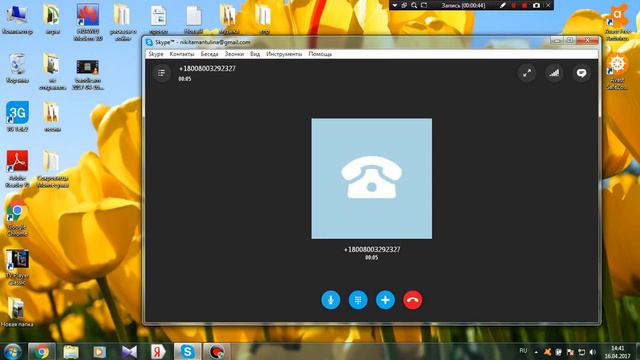Open Yandex from the taskbar

(158, 351)
